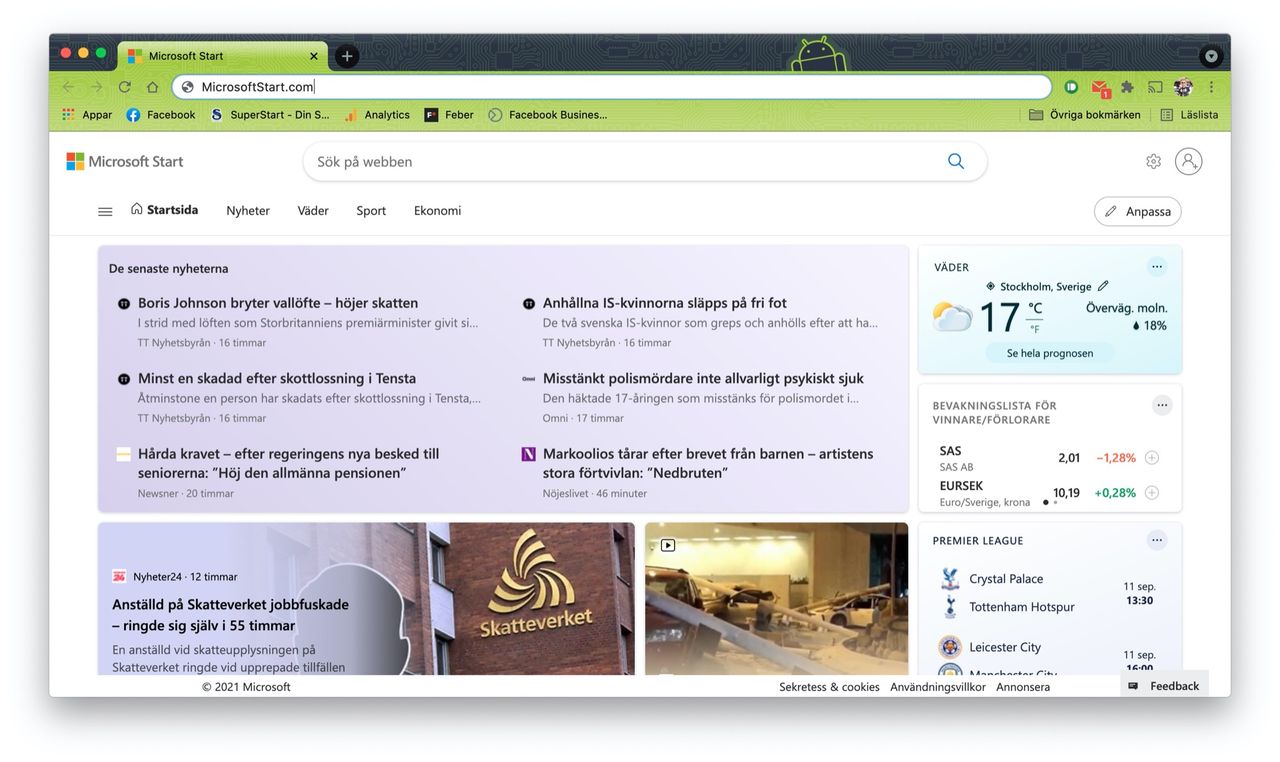
Task: Add EURSEK to watchlist with plus icon
Action: tap(1151, 493)
